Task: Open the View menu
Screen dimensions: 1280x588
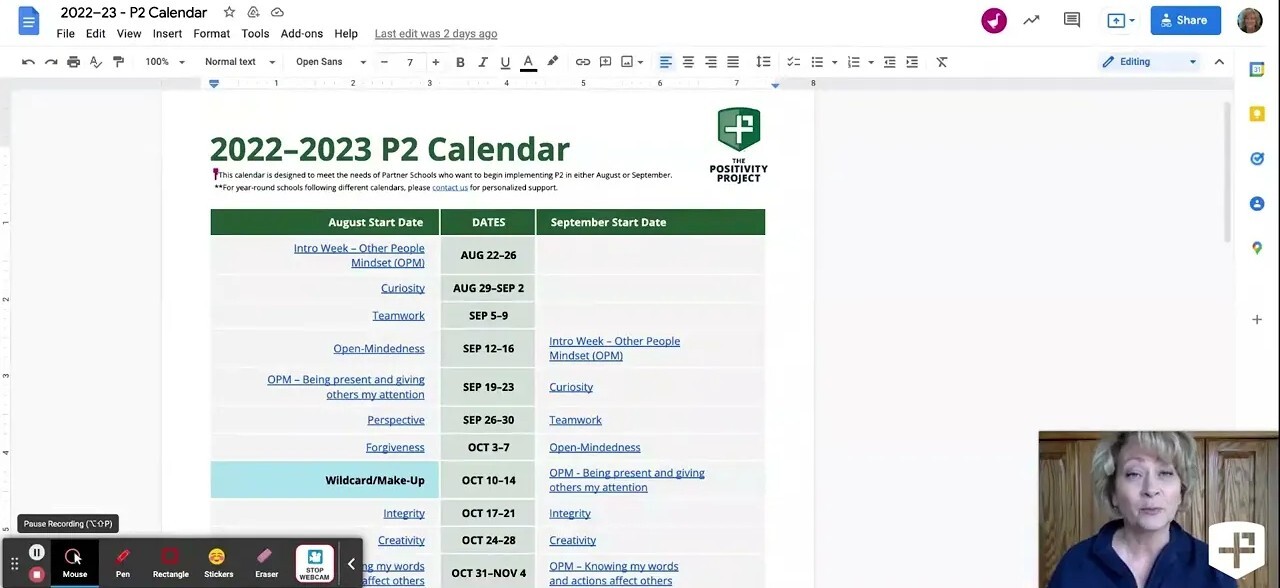Action: [129, 34]
